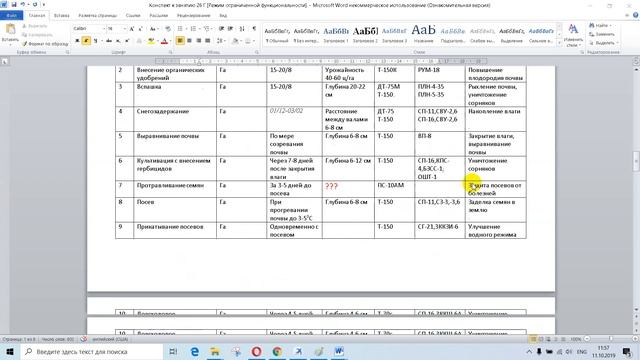Image resolution: width=640 pixels, height=360 pixels.
Task: Switch to Insert (Вставка) tab
Action: tap(62, 16)
